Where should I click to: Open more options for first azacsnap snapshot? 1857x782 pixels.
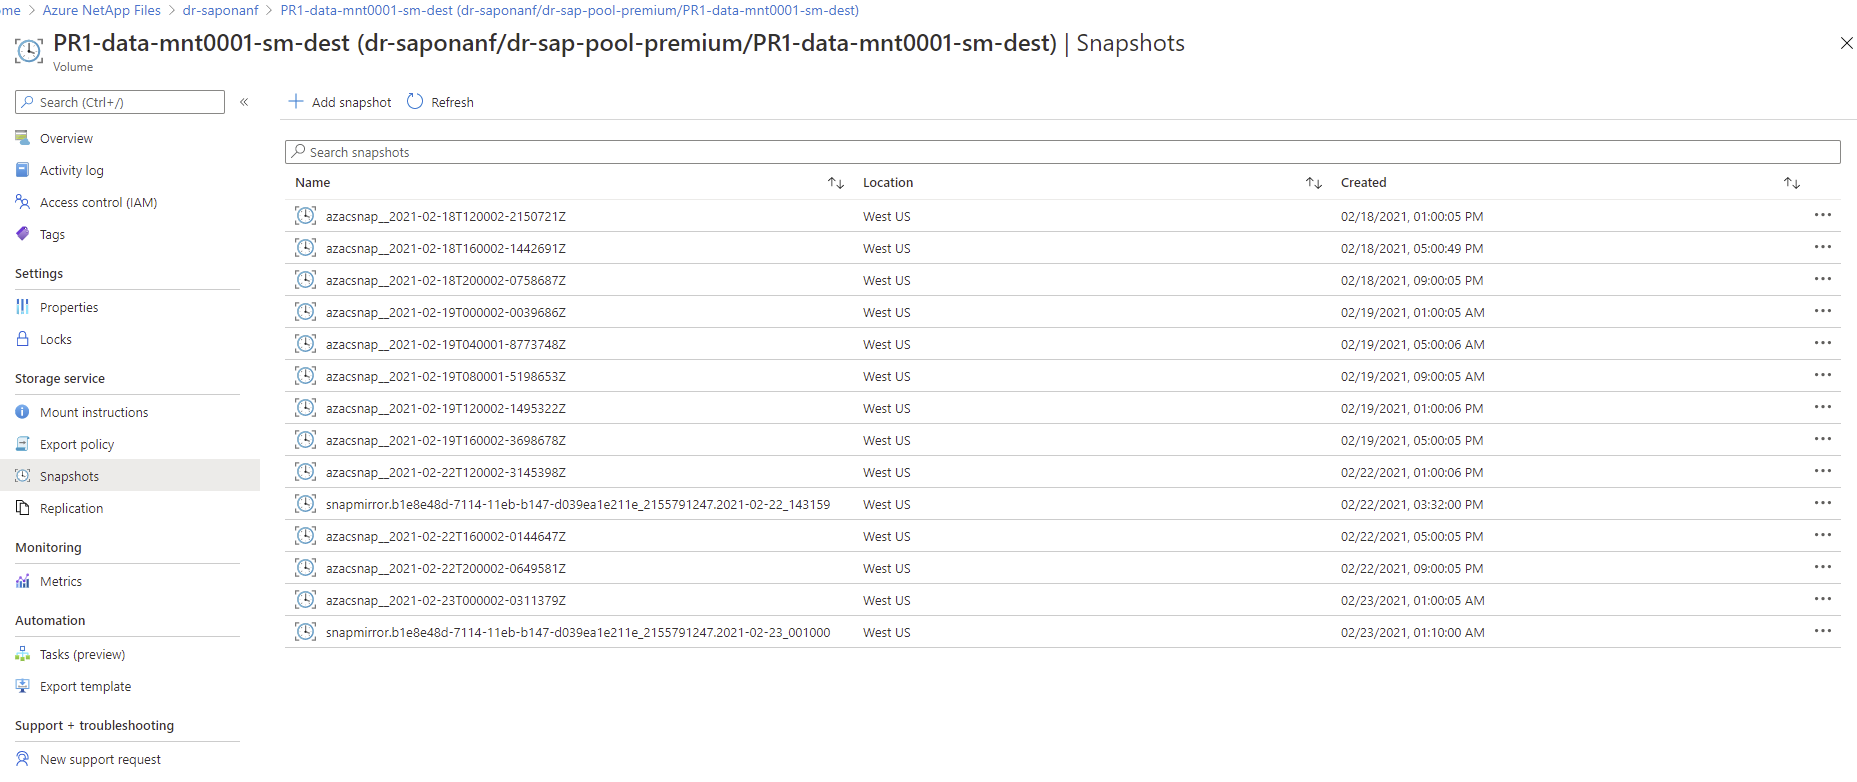1823,215
